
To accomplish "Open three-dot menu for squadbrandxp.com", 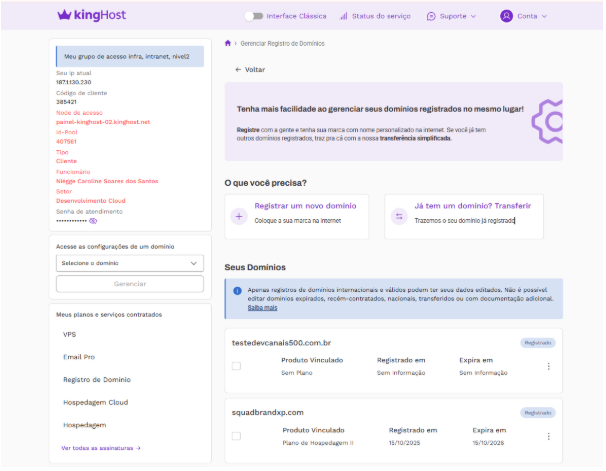I will coord(548,437).
